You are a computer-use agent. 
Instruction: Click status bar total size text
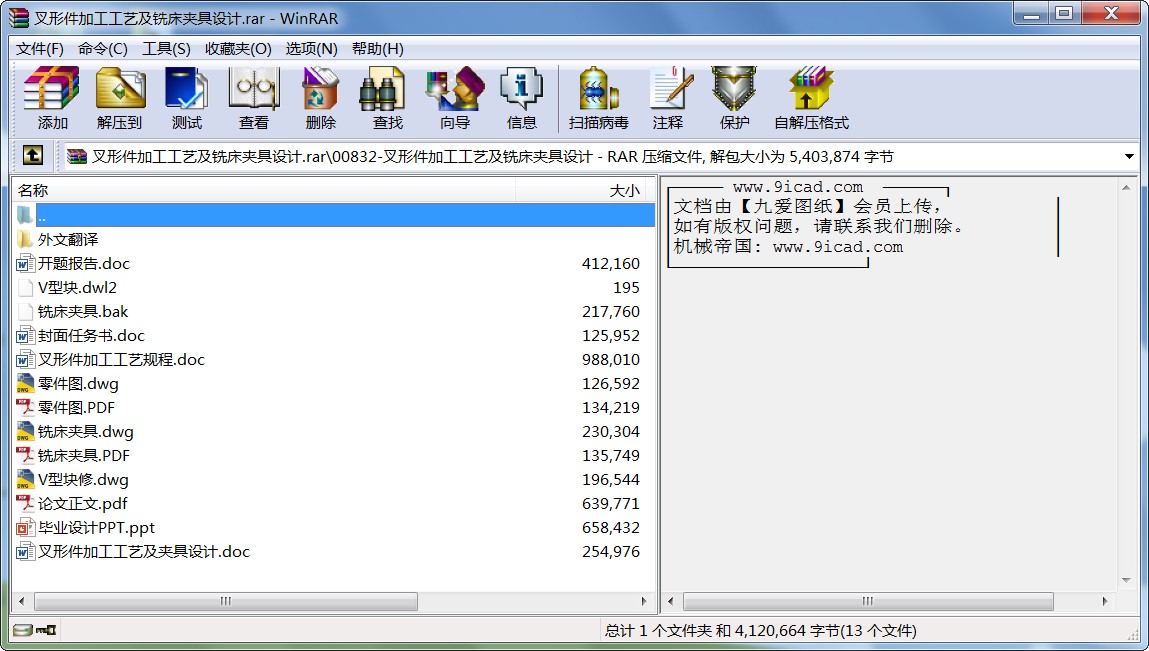[760, 630]
